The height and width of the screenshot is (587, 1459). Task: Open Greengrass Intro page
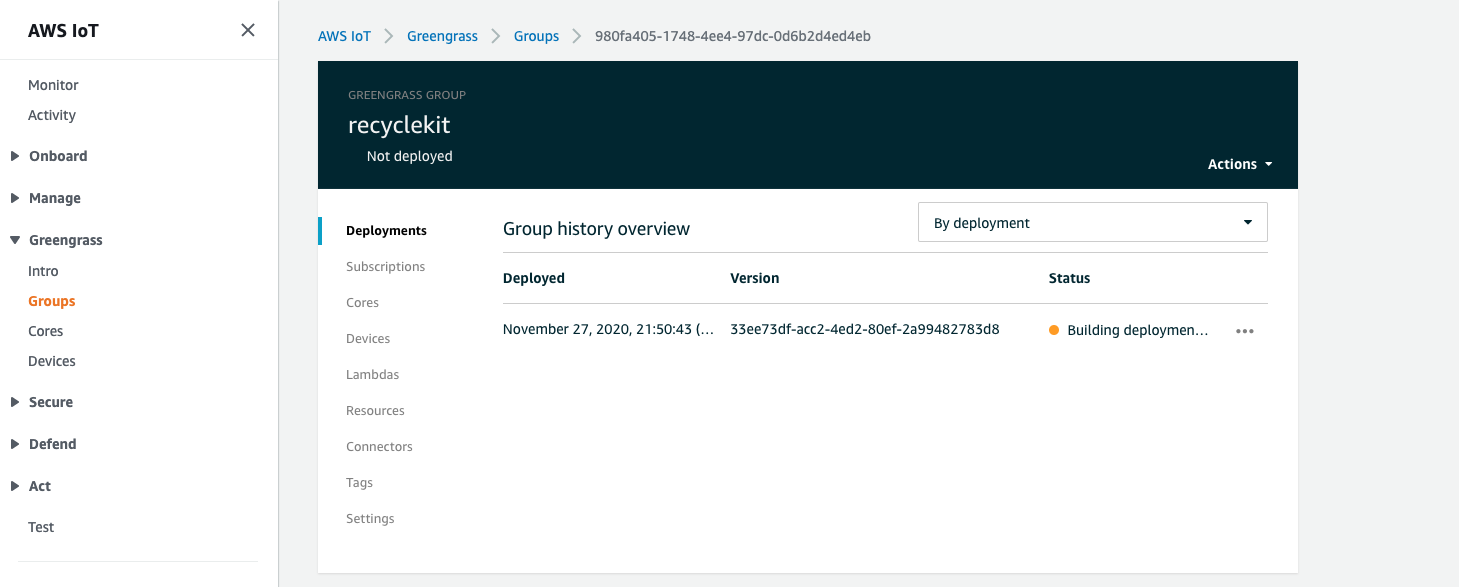pos(43,271)
